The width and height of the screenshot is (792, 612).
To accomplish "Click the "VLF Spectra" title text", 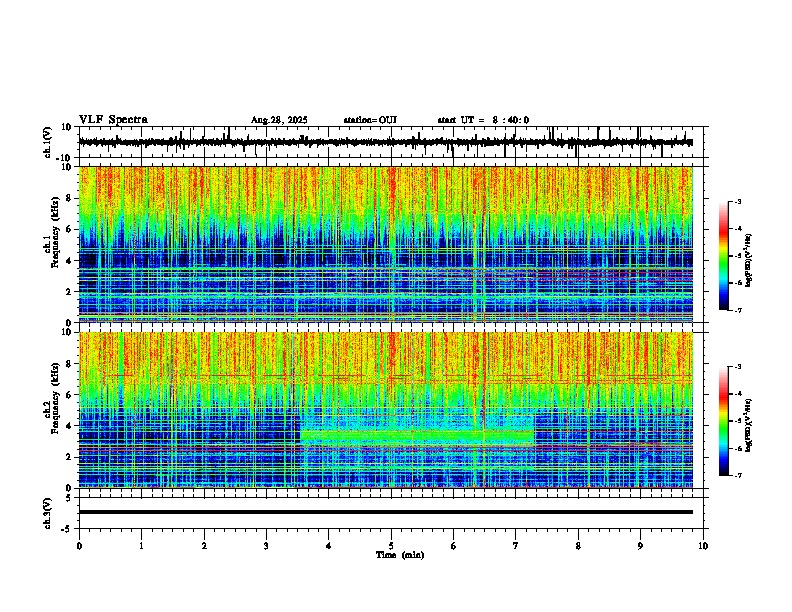I will pos(113,120).
